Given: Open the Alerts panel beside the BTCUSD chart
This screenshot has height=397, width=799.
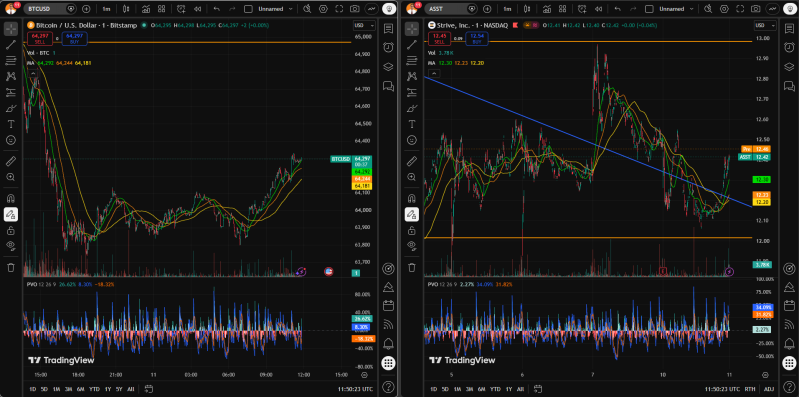Looking at the screenshot, I should tap(388, 47).
